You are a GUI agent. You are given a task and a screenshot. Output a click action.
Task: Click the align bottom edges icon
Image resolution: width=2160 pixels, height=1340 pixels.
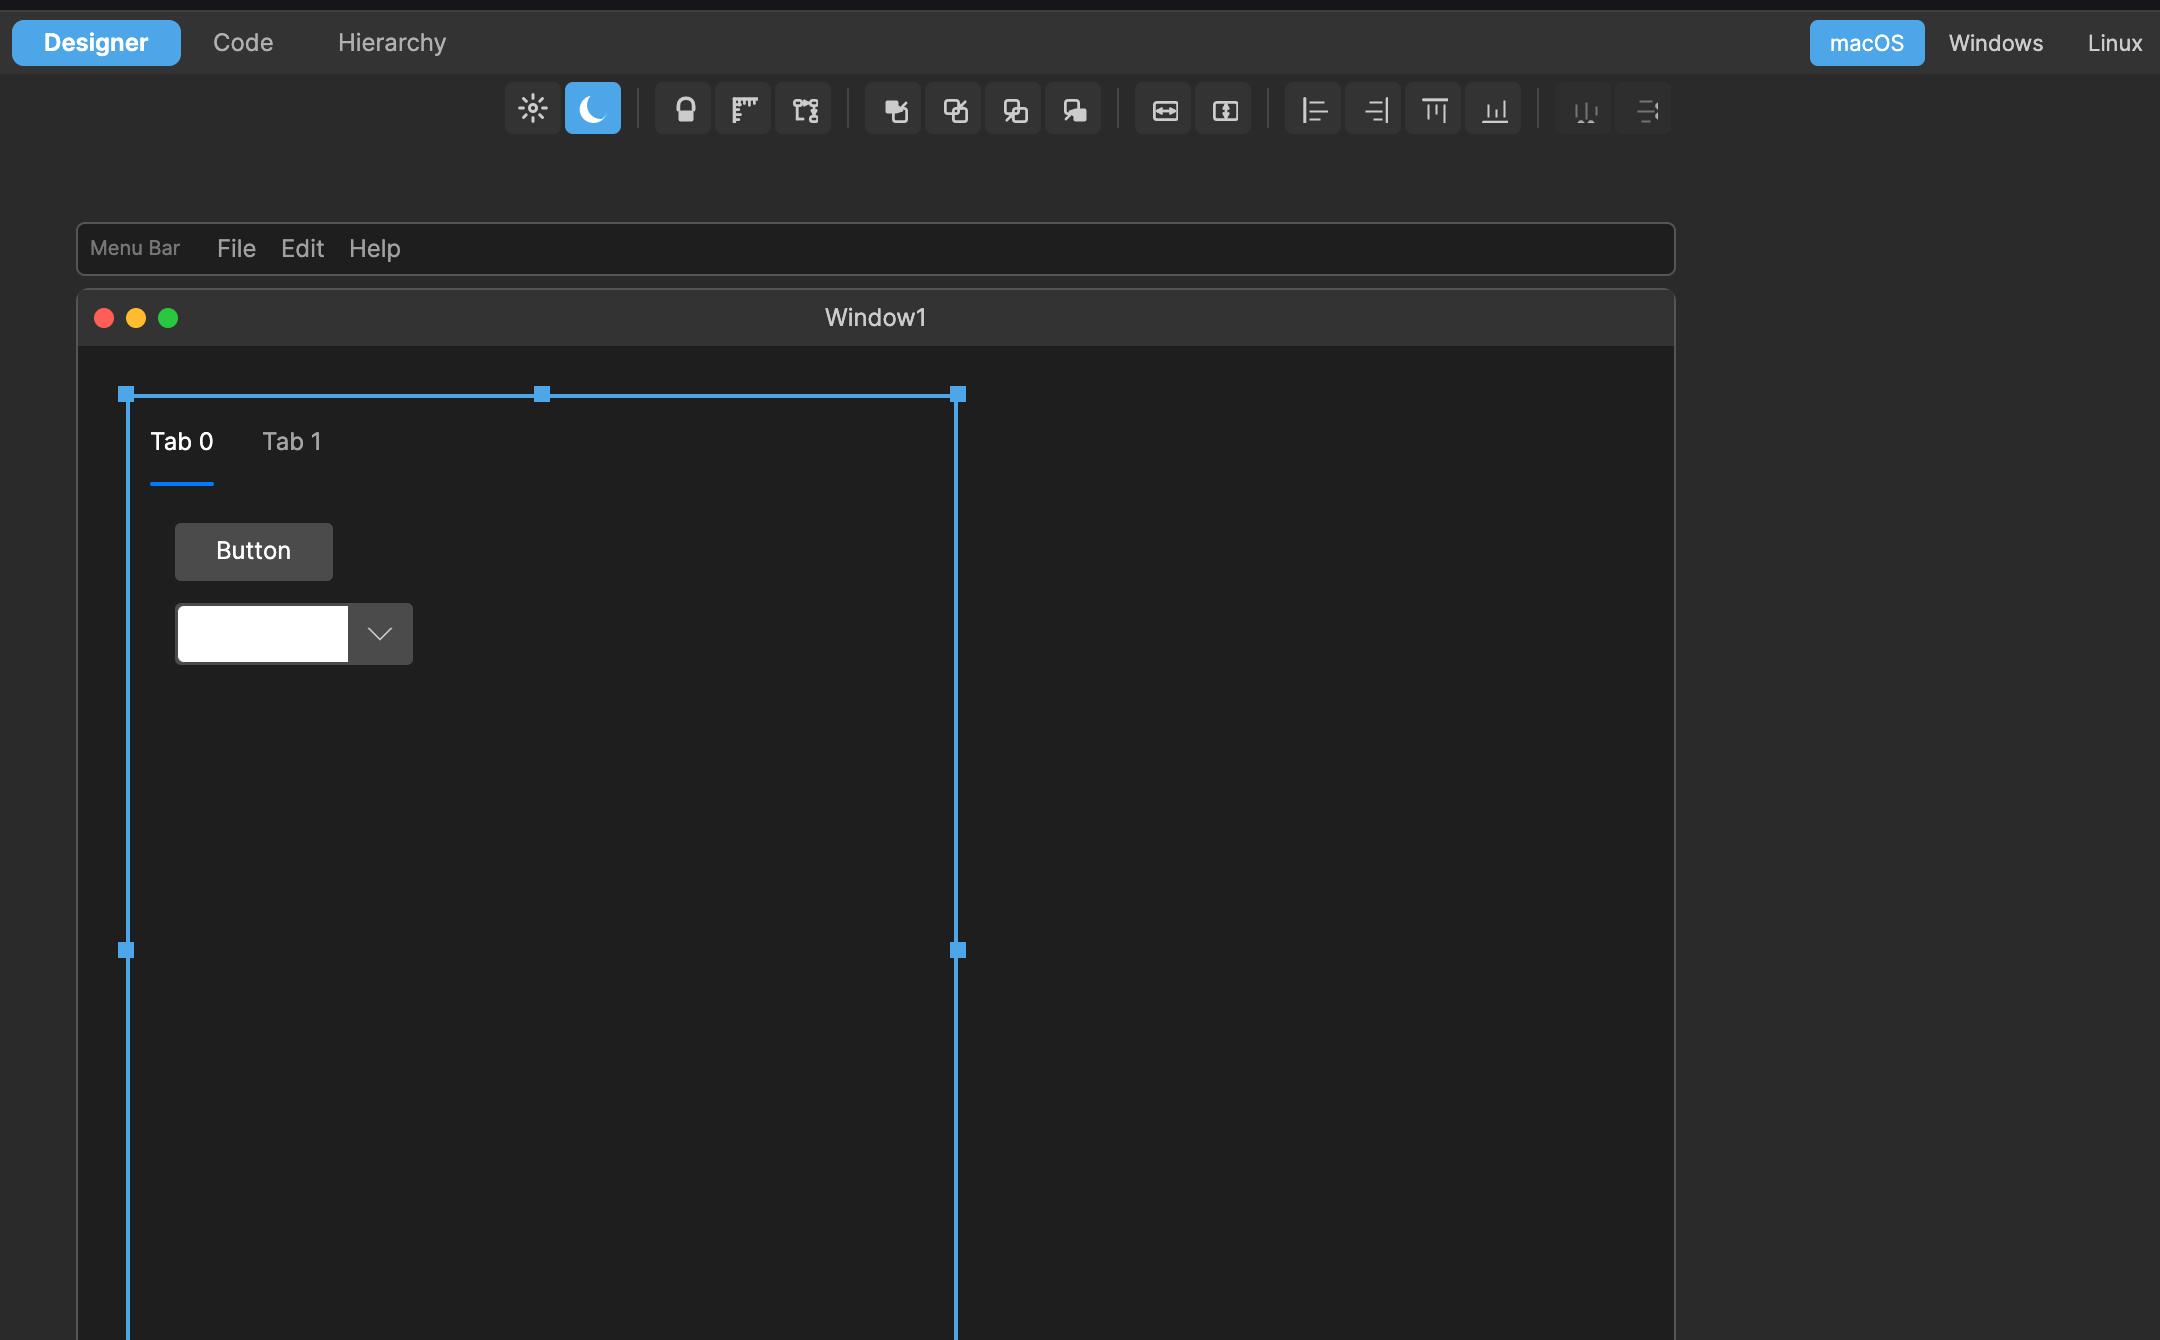pyautogui.click(x=1494, y=109)
